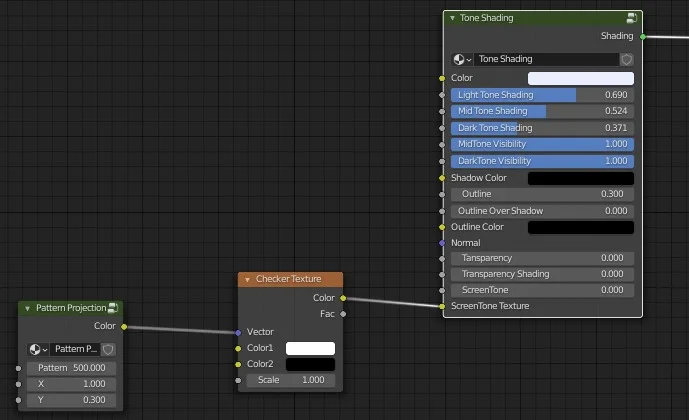Select the Checker Texture node header
This screenshot has width=689, height=420.
tap(290, 279)
